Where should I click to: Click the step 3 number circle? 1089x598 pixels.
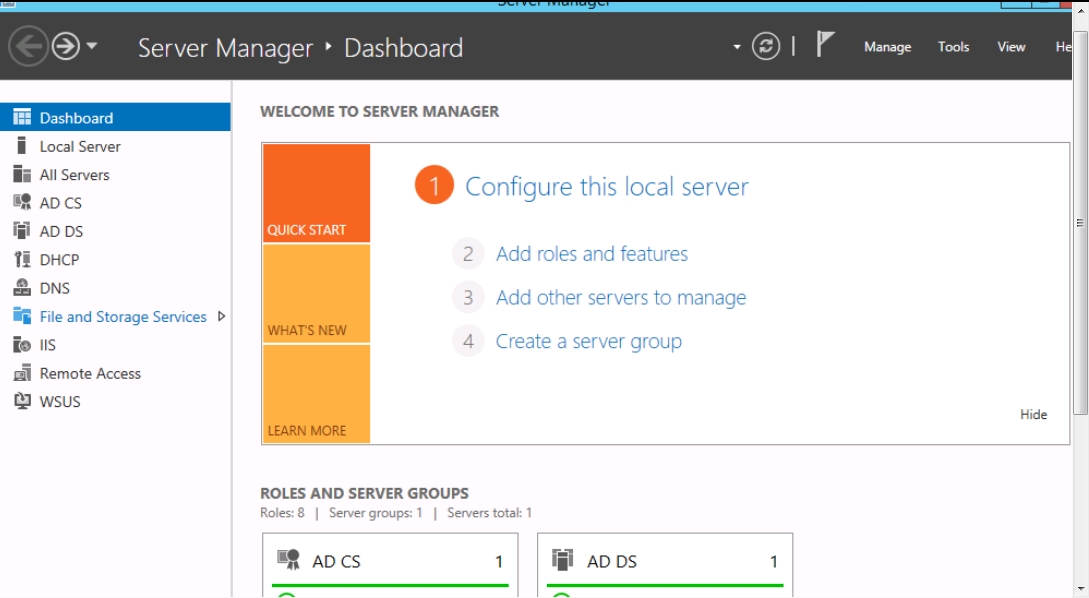[x=468, y=297]
